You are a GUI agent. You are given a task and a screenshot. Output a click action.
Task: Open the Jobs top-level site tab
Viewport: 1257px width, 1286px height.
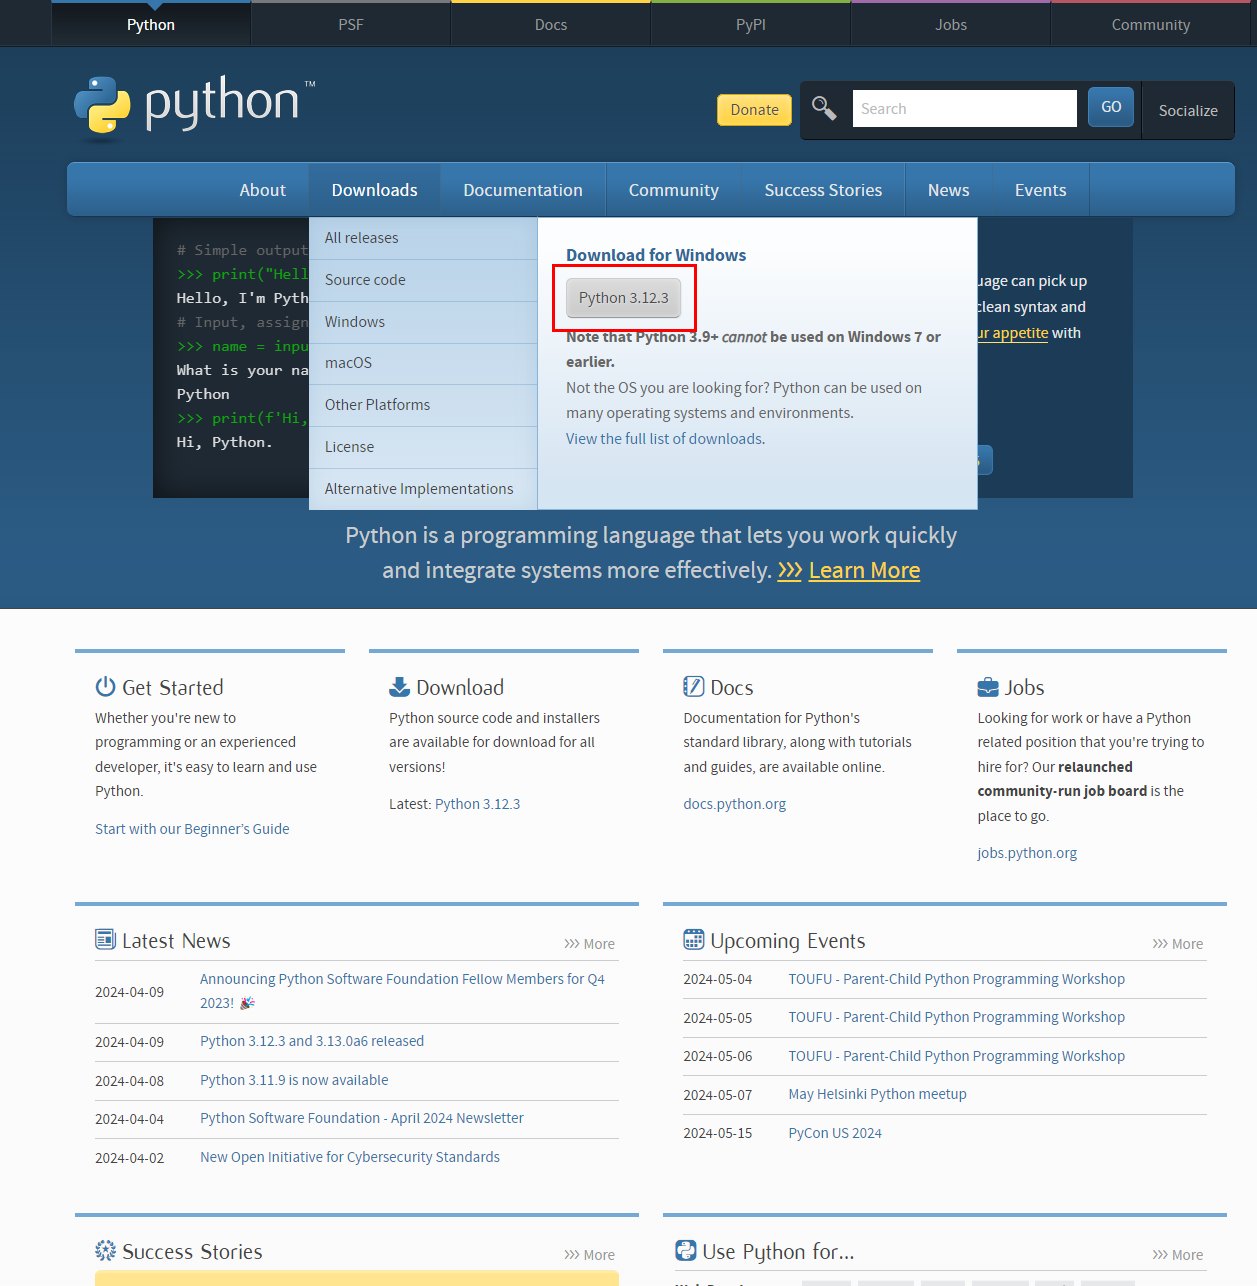951,24
